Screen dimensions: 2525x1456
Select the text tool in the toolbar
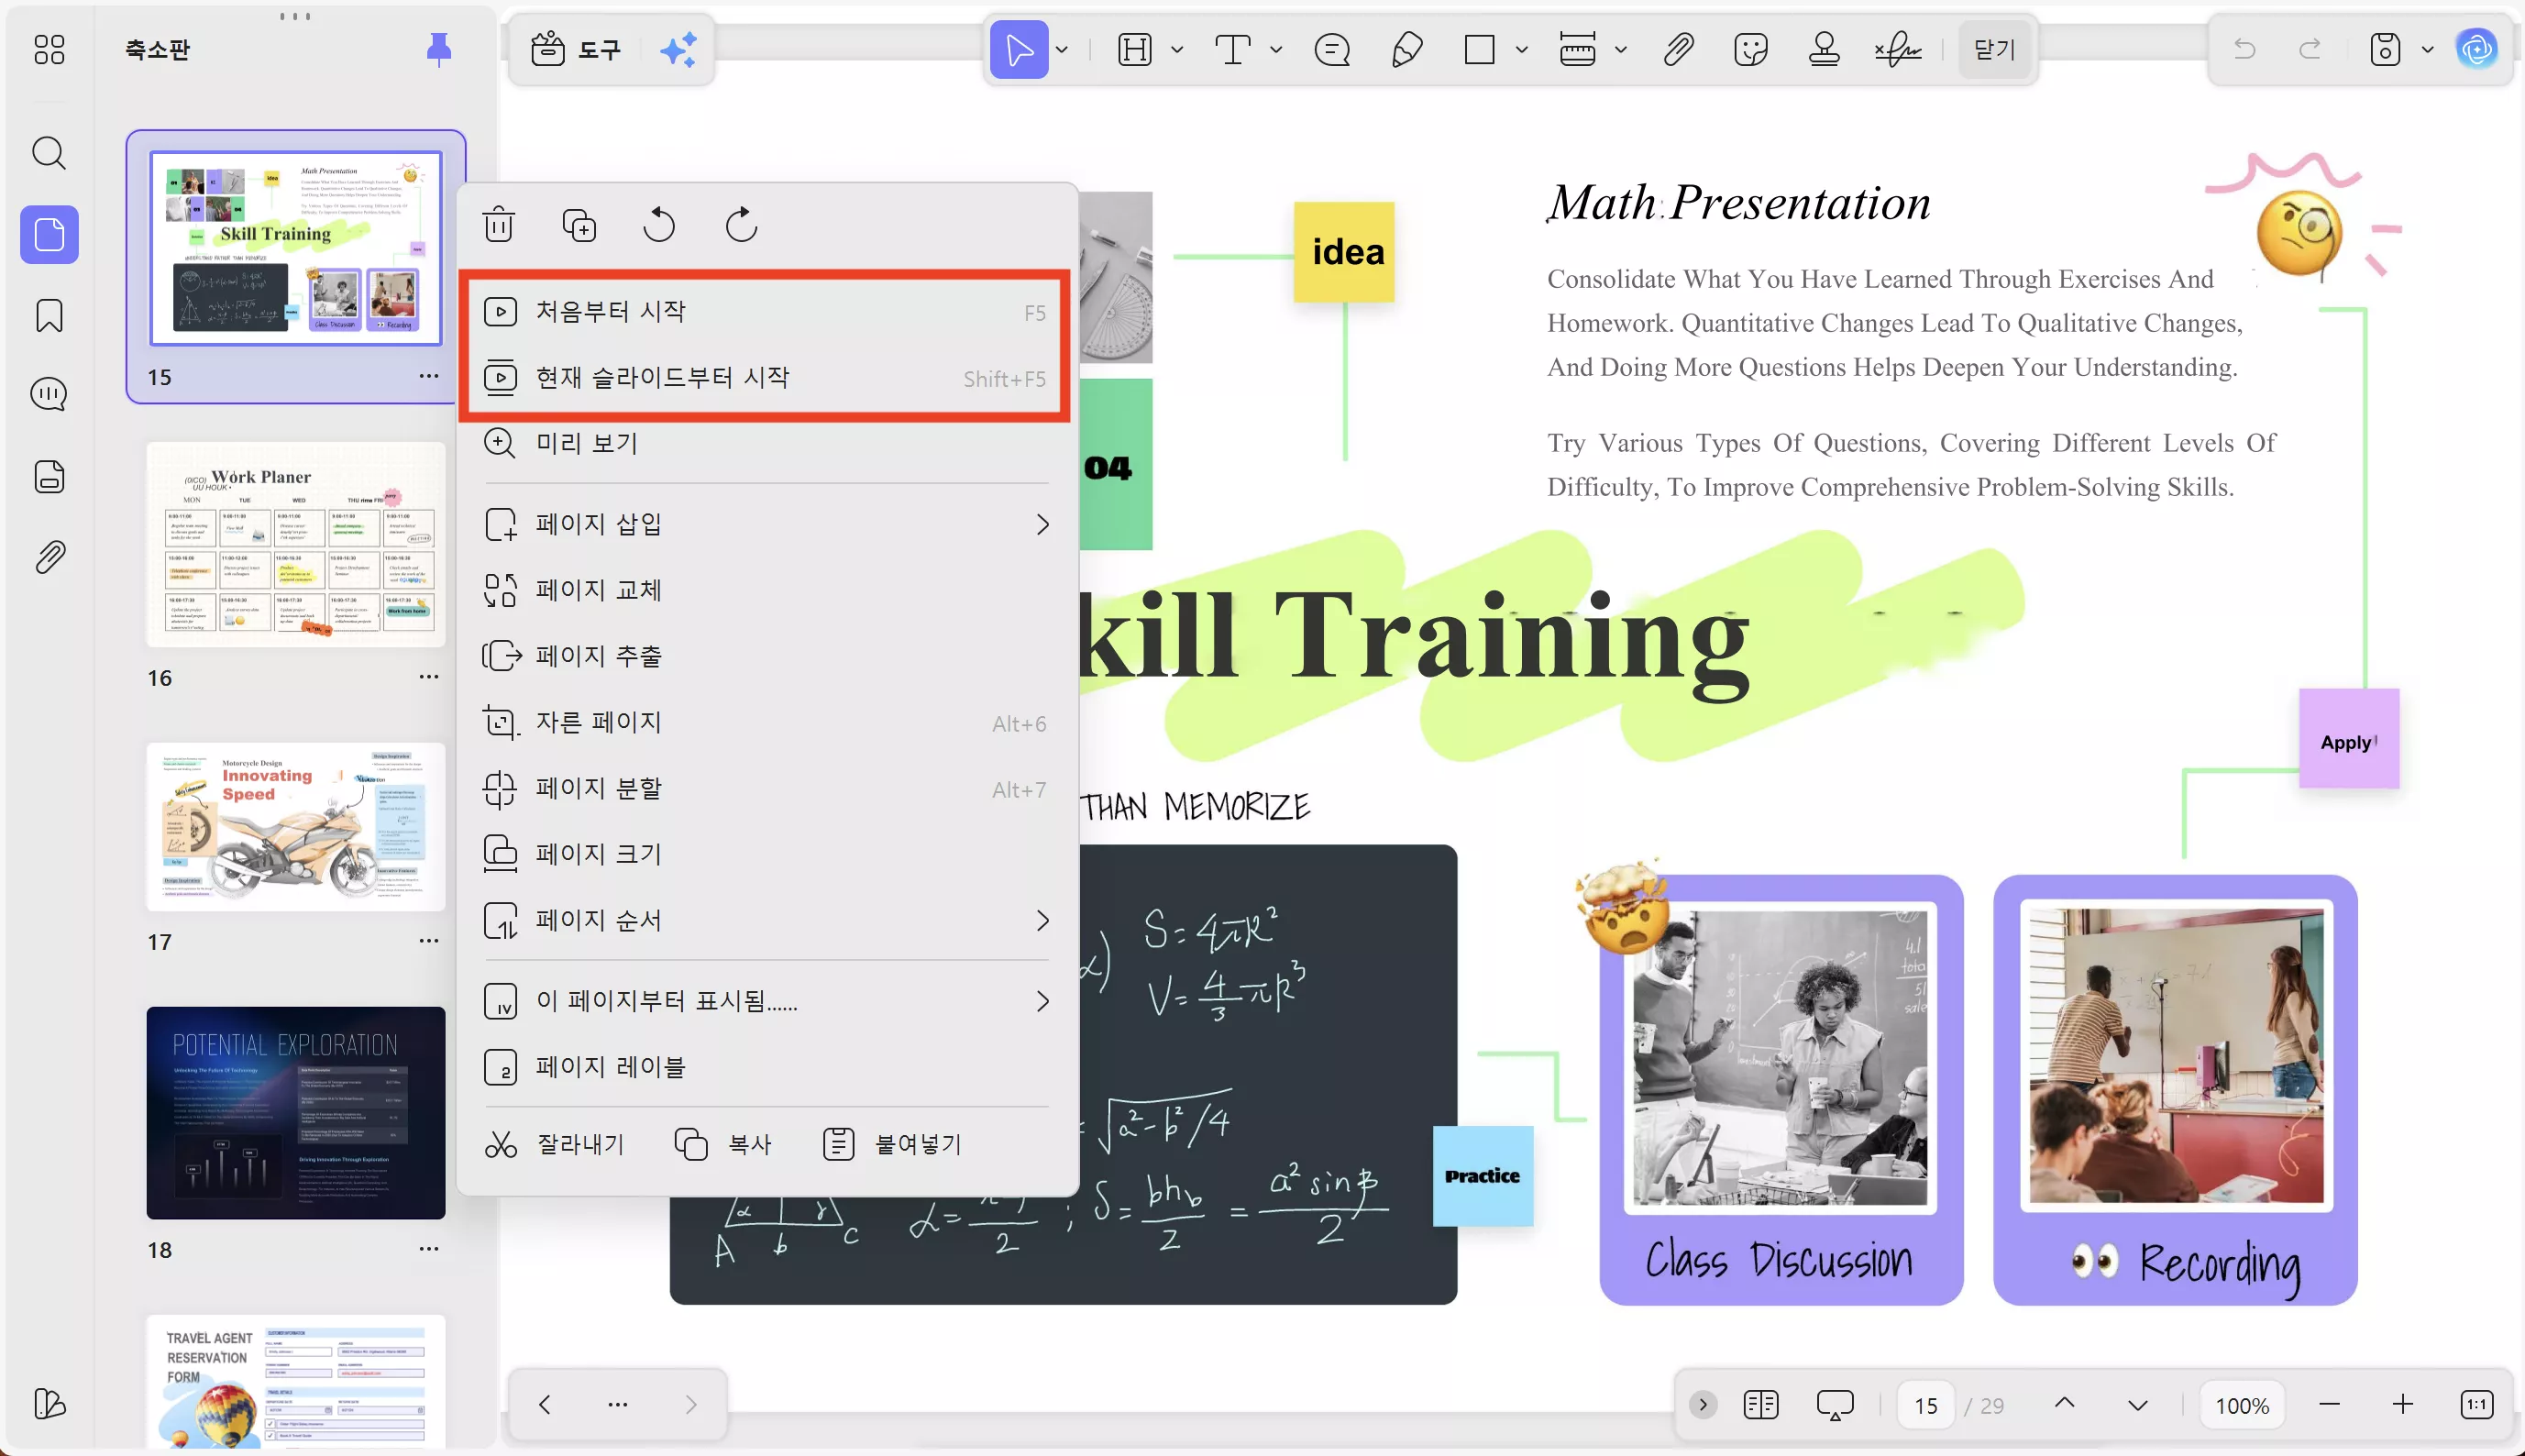coord(1232,49)
